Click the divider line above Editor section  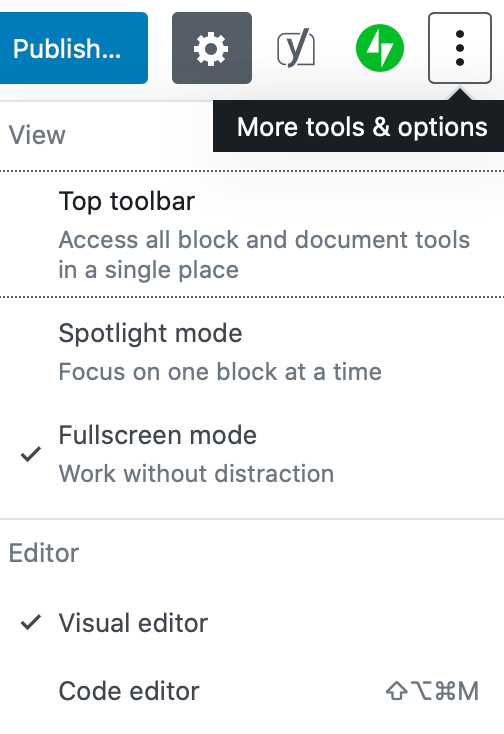[252, 519]
